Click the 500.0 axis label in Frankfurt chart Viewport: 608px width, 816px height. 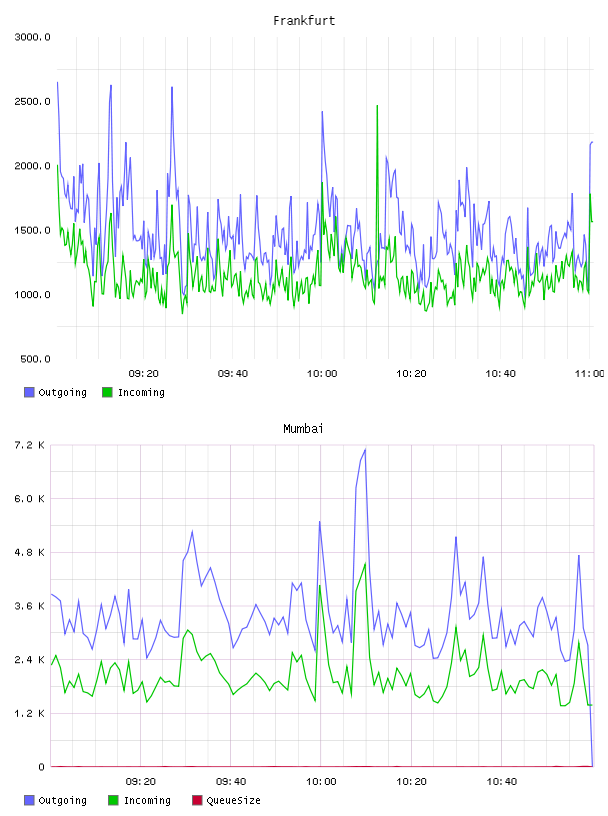pos(35,359)
